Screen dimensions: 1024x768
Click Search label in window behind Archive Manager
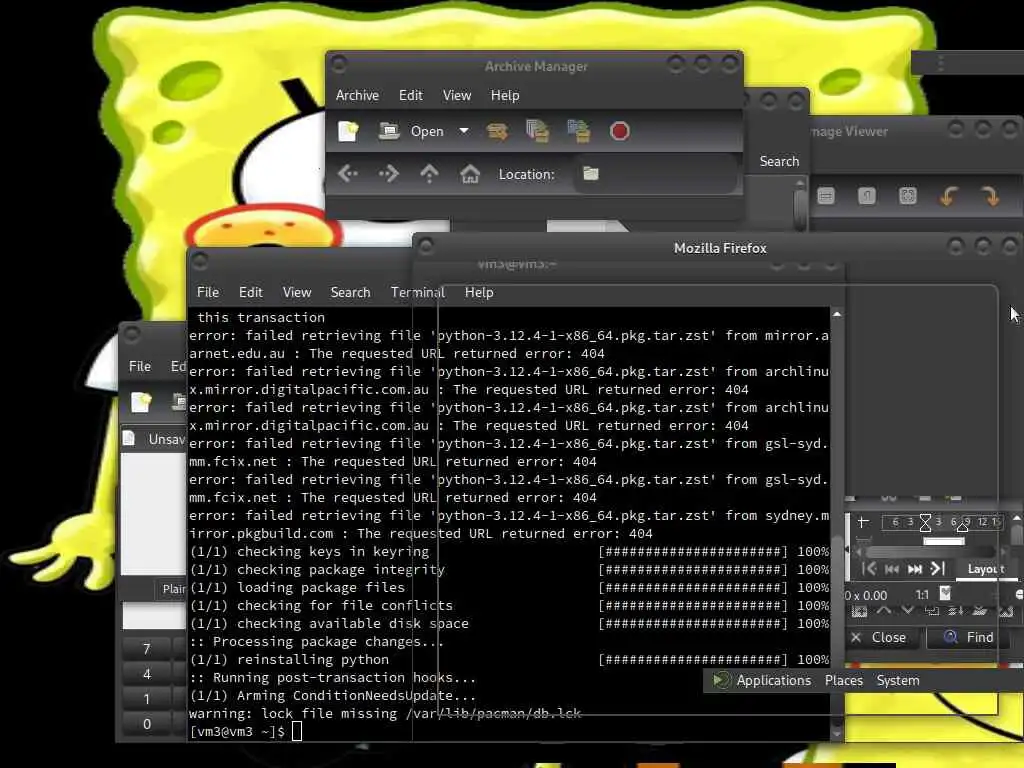pyautogui.click(x=779, y=161)
